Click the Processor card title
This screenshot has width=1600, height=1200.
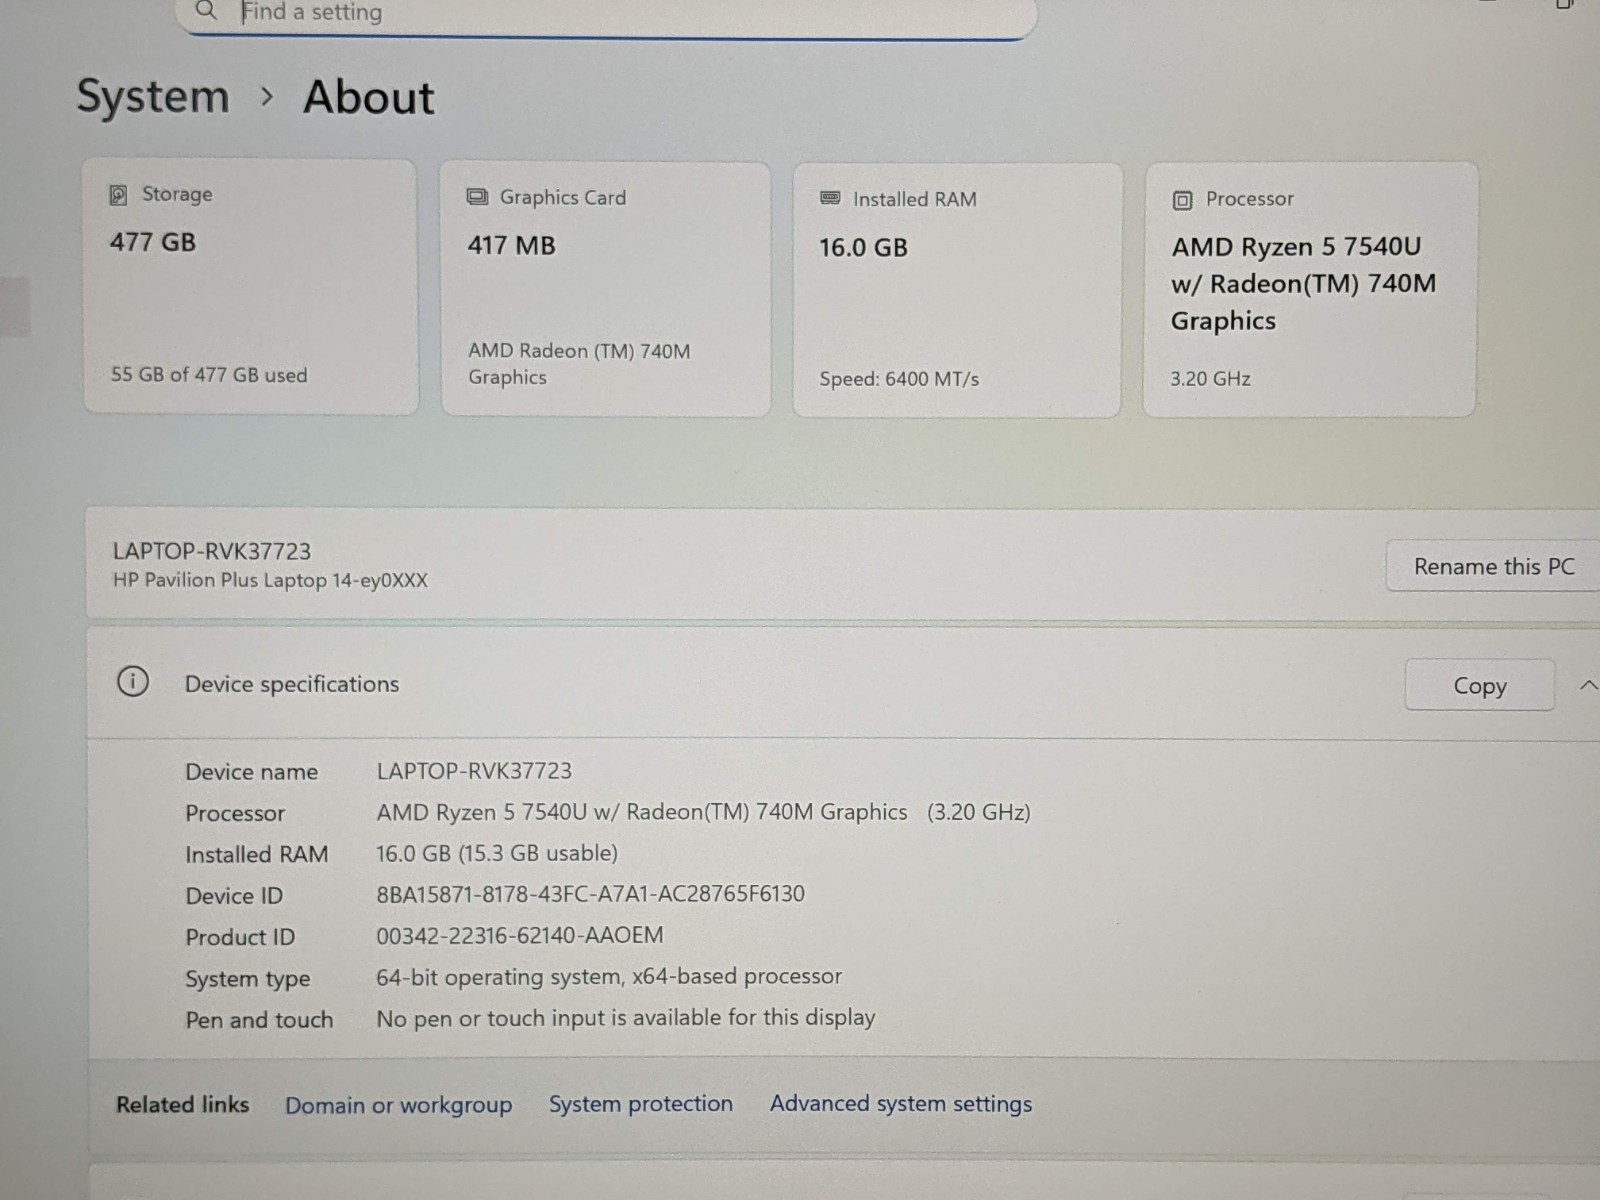1250,199
